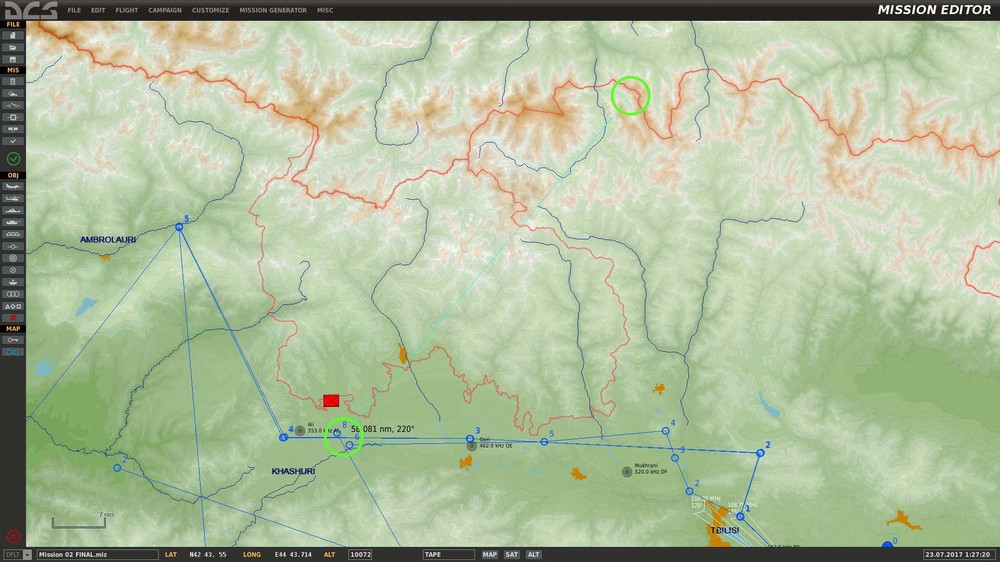This screenshot has width=1000, height=562.
Task: Select the navigation point line-circle tool
Action: tap(13, 246)
